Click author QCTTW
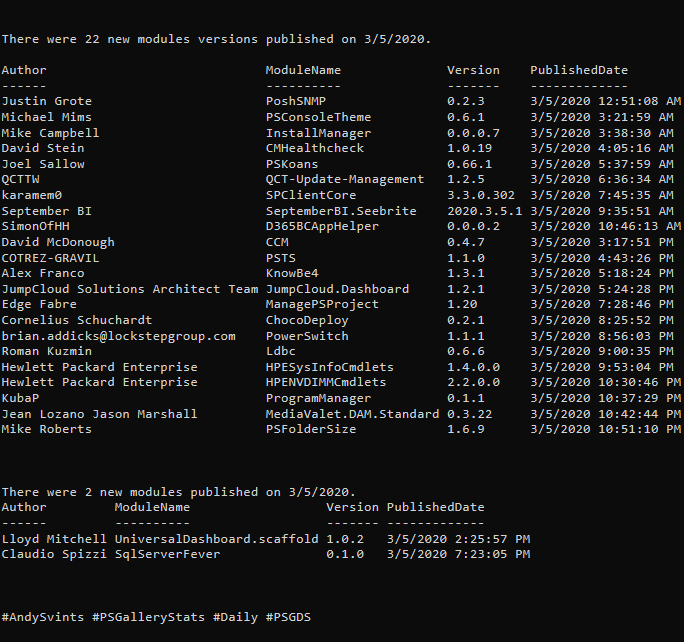 20,179
